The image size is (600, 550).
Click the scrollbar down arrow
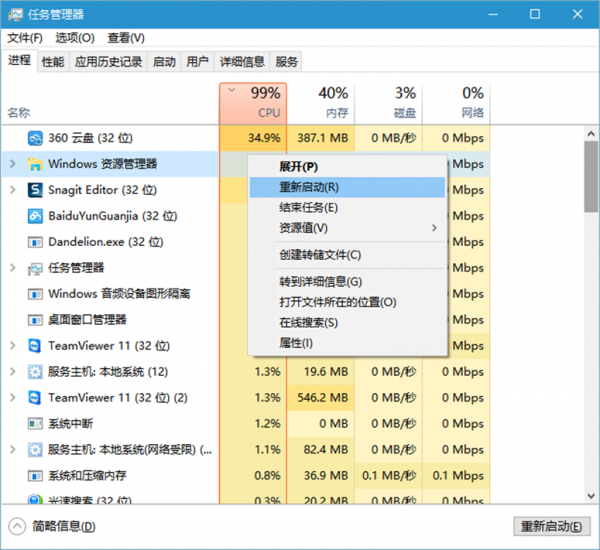[x=591, y=496]
